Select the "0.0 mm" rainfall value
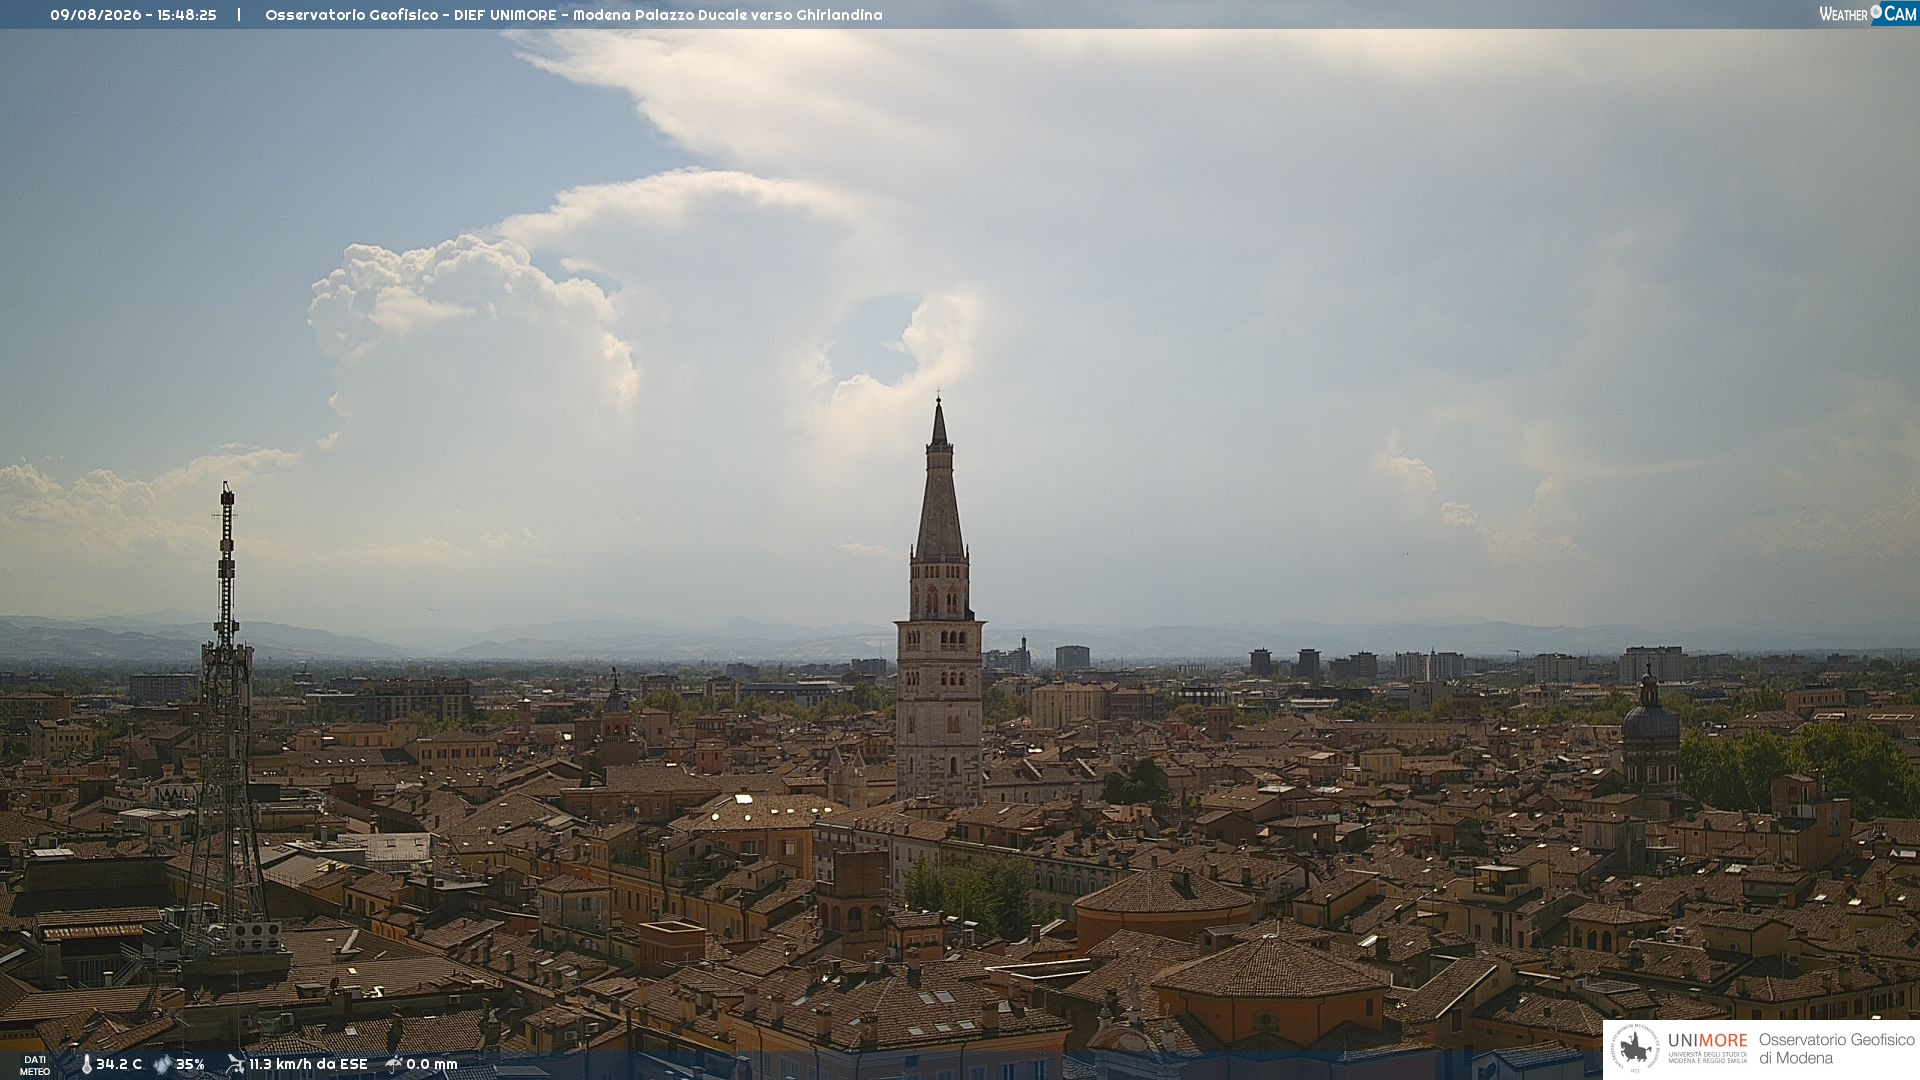Viewport: 1920px width, 1080px height. (431, 1065)
